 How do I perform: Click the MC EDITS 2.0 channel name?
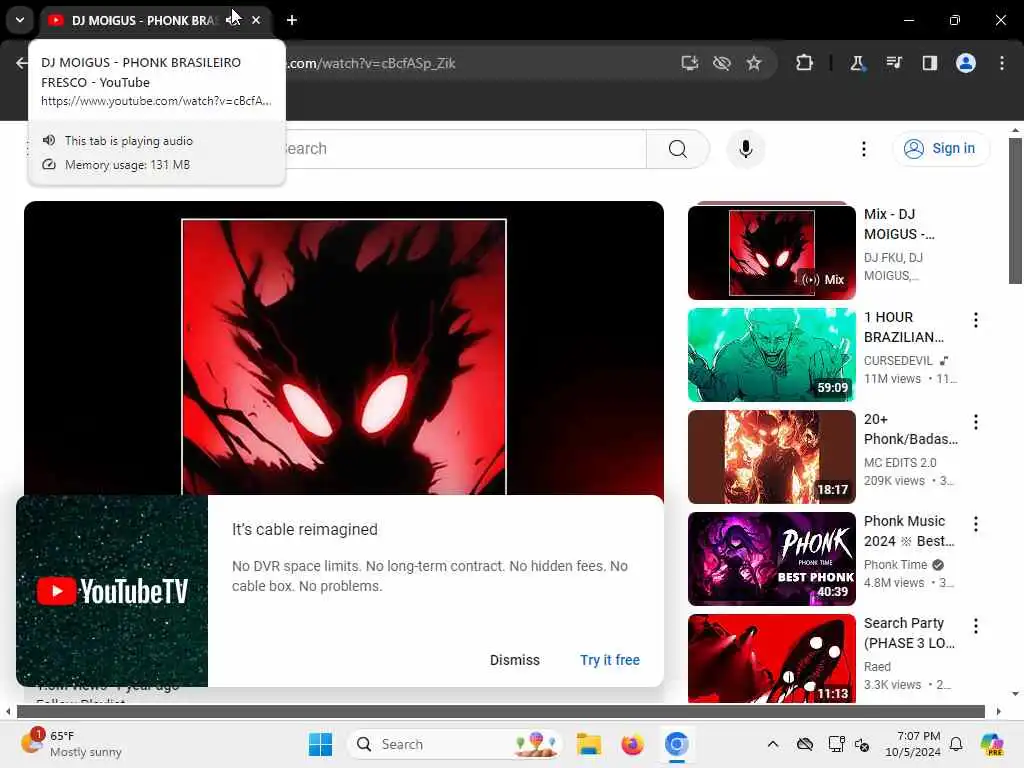pos(900,462)
